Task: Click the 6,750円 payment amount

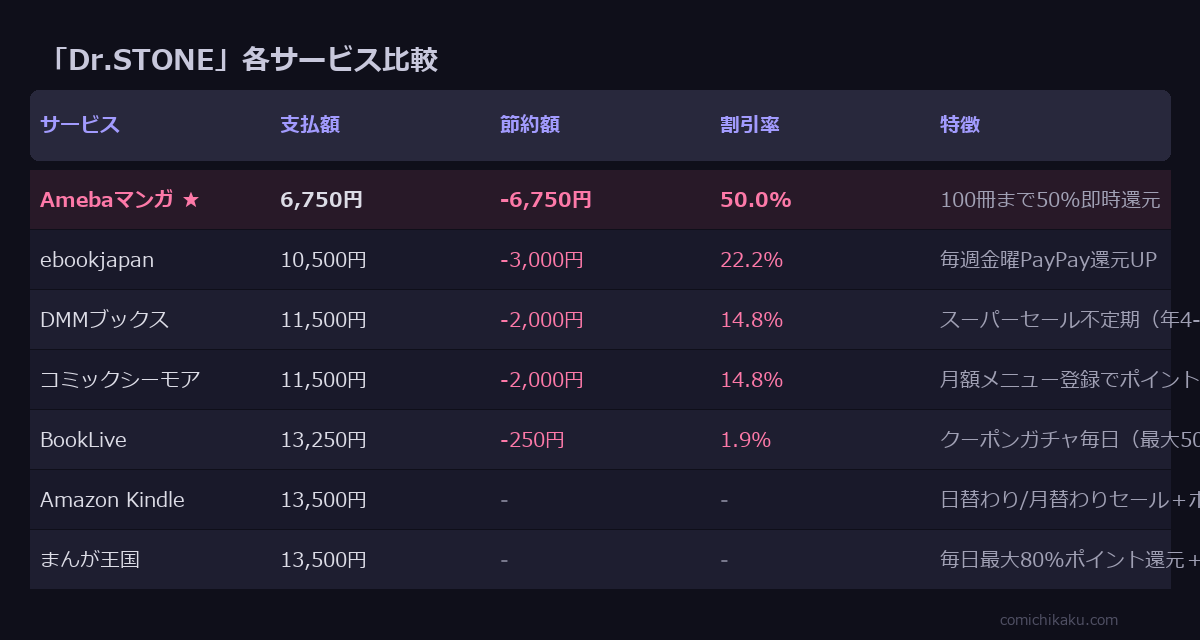Action: tap(321, 200)
